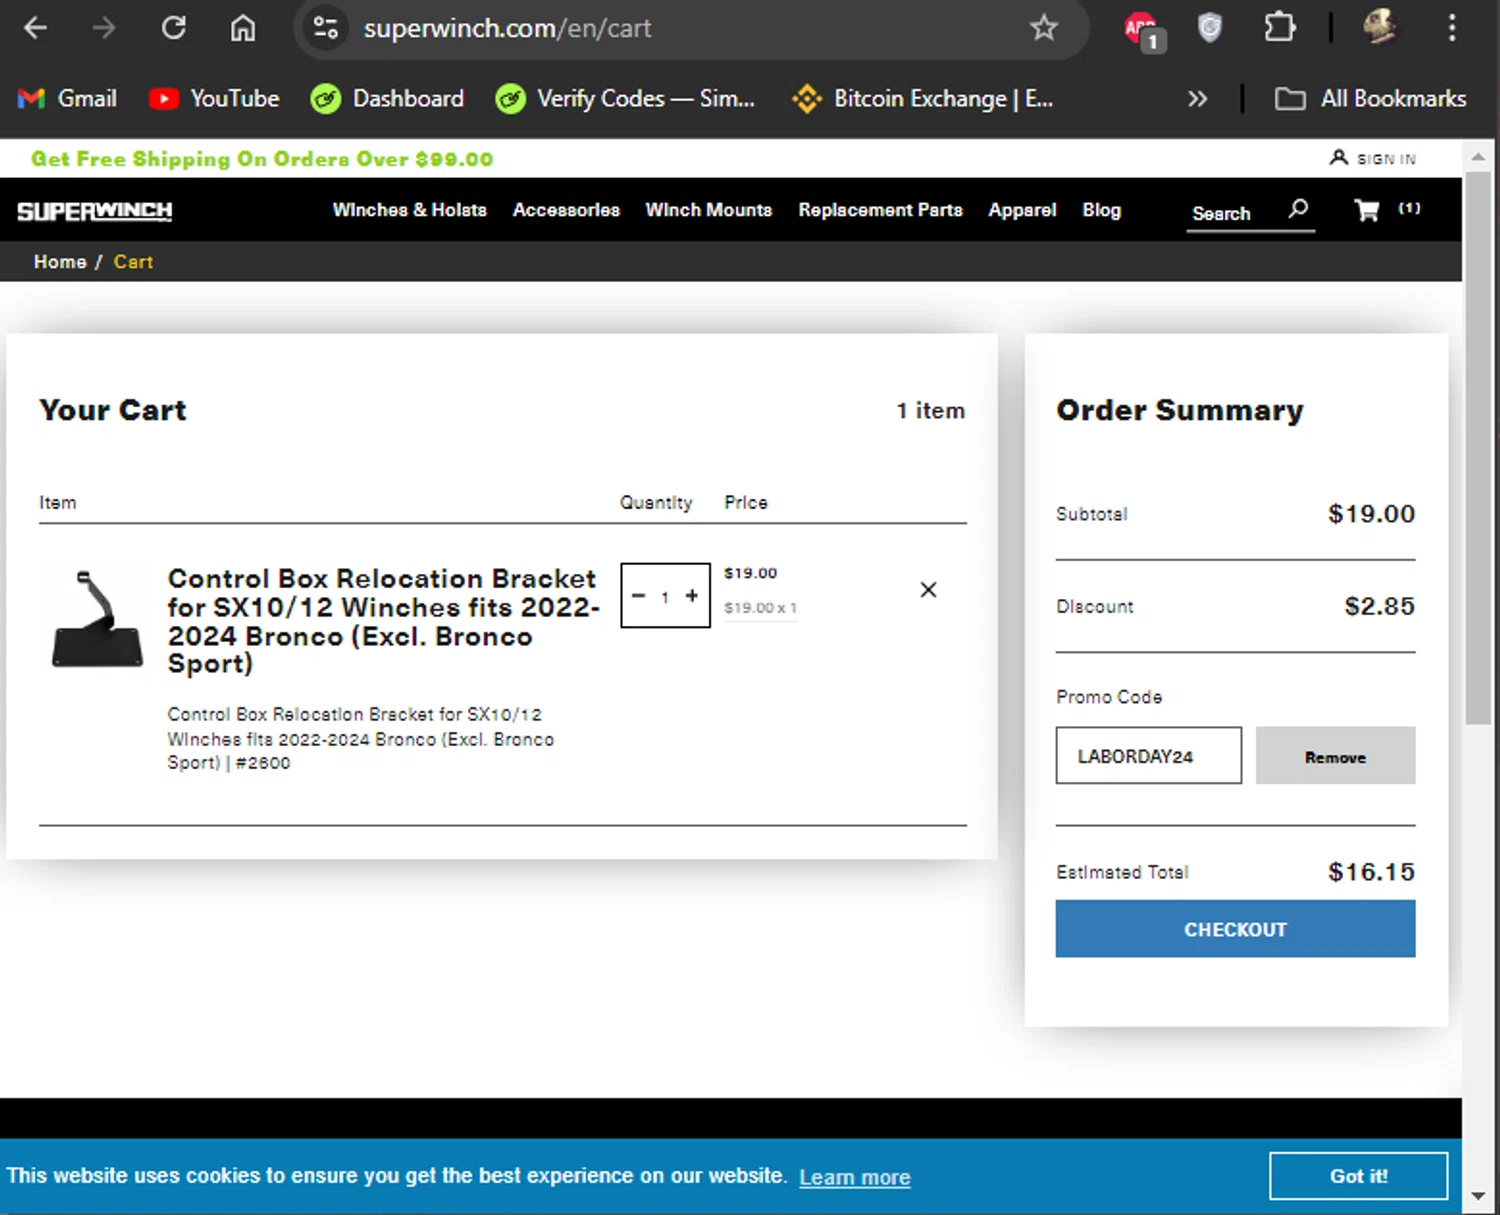The image size is (1500, 1215).
Task: Open the Gmail bookmark
Action: click(x=68, y=98)
